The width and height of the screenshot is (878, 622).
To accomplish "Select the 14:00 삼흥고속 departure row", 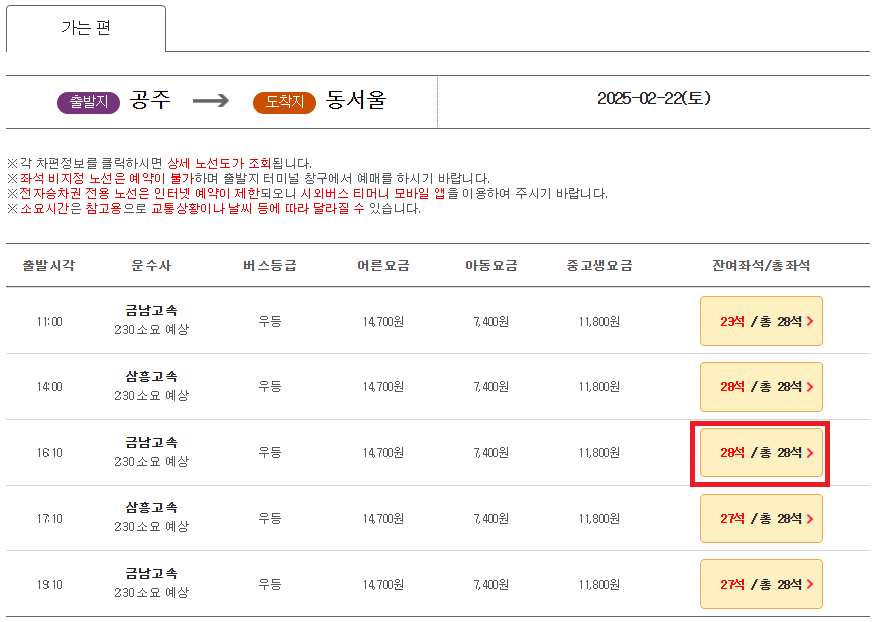I will click(x=300, y=387).
